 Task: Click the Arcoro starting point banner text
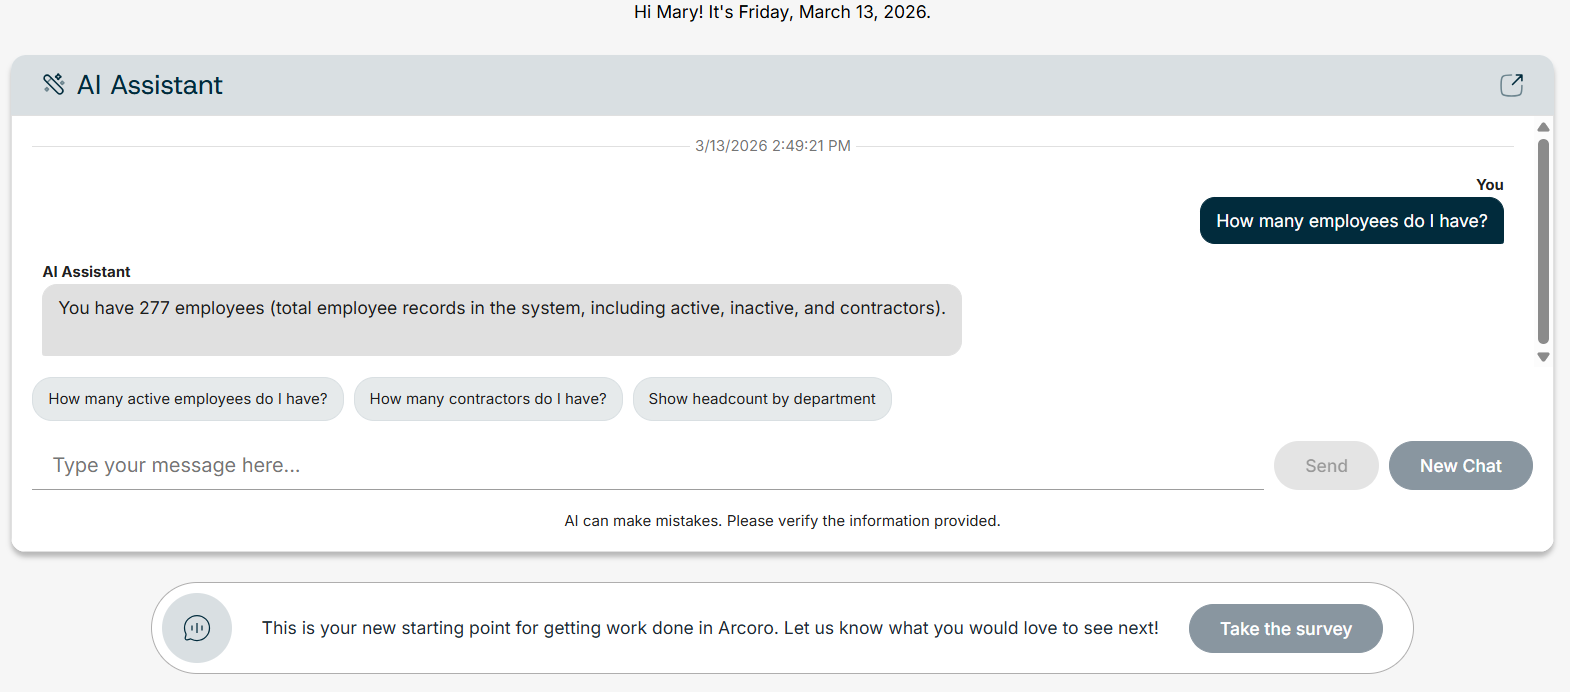[x=710, y=628]
